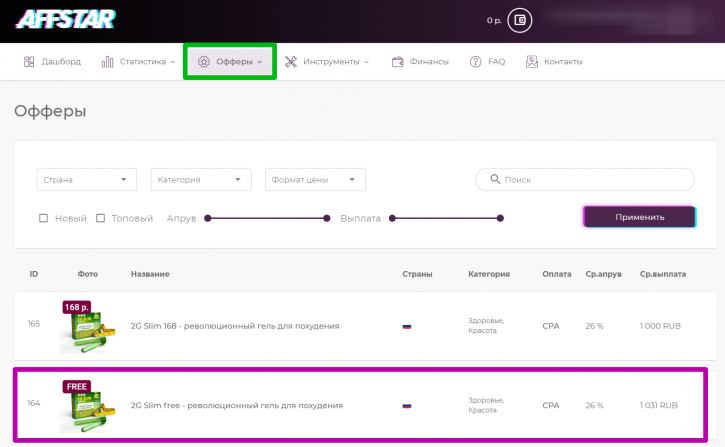This screenshot has height=447, width=725.
Task: Click Russian flag in offer 164 row
Action: [x=407, y=406]
